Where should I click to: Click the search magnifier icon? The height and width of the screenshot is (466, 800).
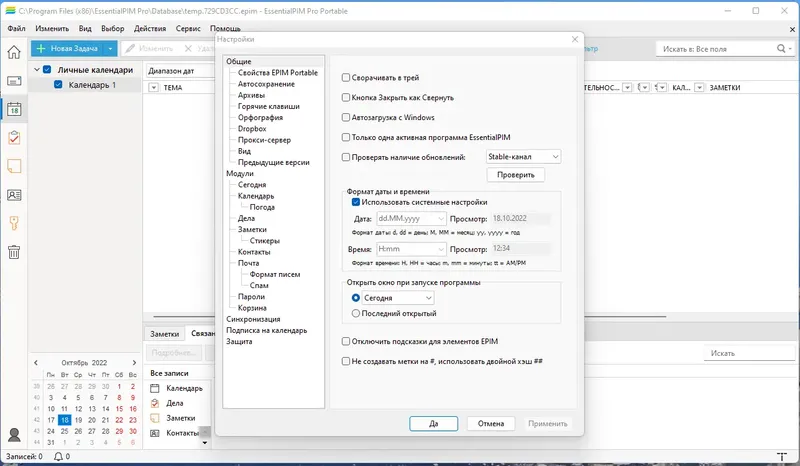[781, 48]
